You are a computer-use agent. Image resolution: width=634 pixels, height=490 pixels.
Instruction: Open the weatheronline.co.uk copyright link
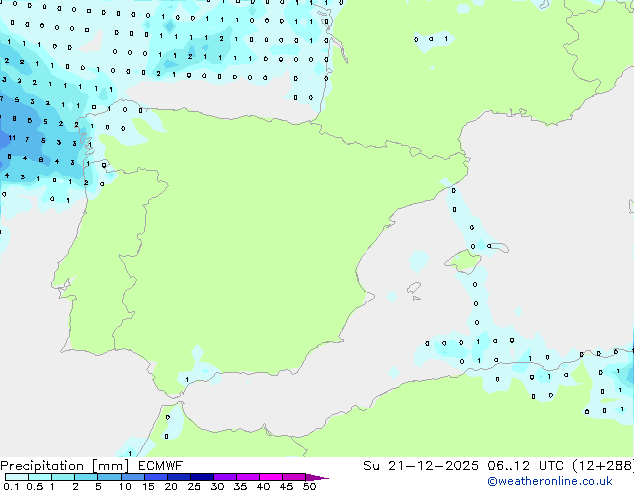[x=550, y=481]
